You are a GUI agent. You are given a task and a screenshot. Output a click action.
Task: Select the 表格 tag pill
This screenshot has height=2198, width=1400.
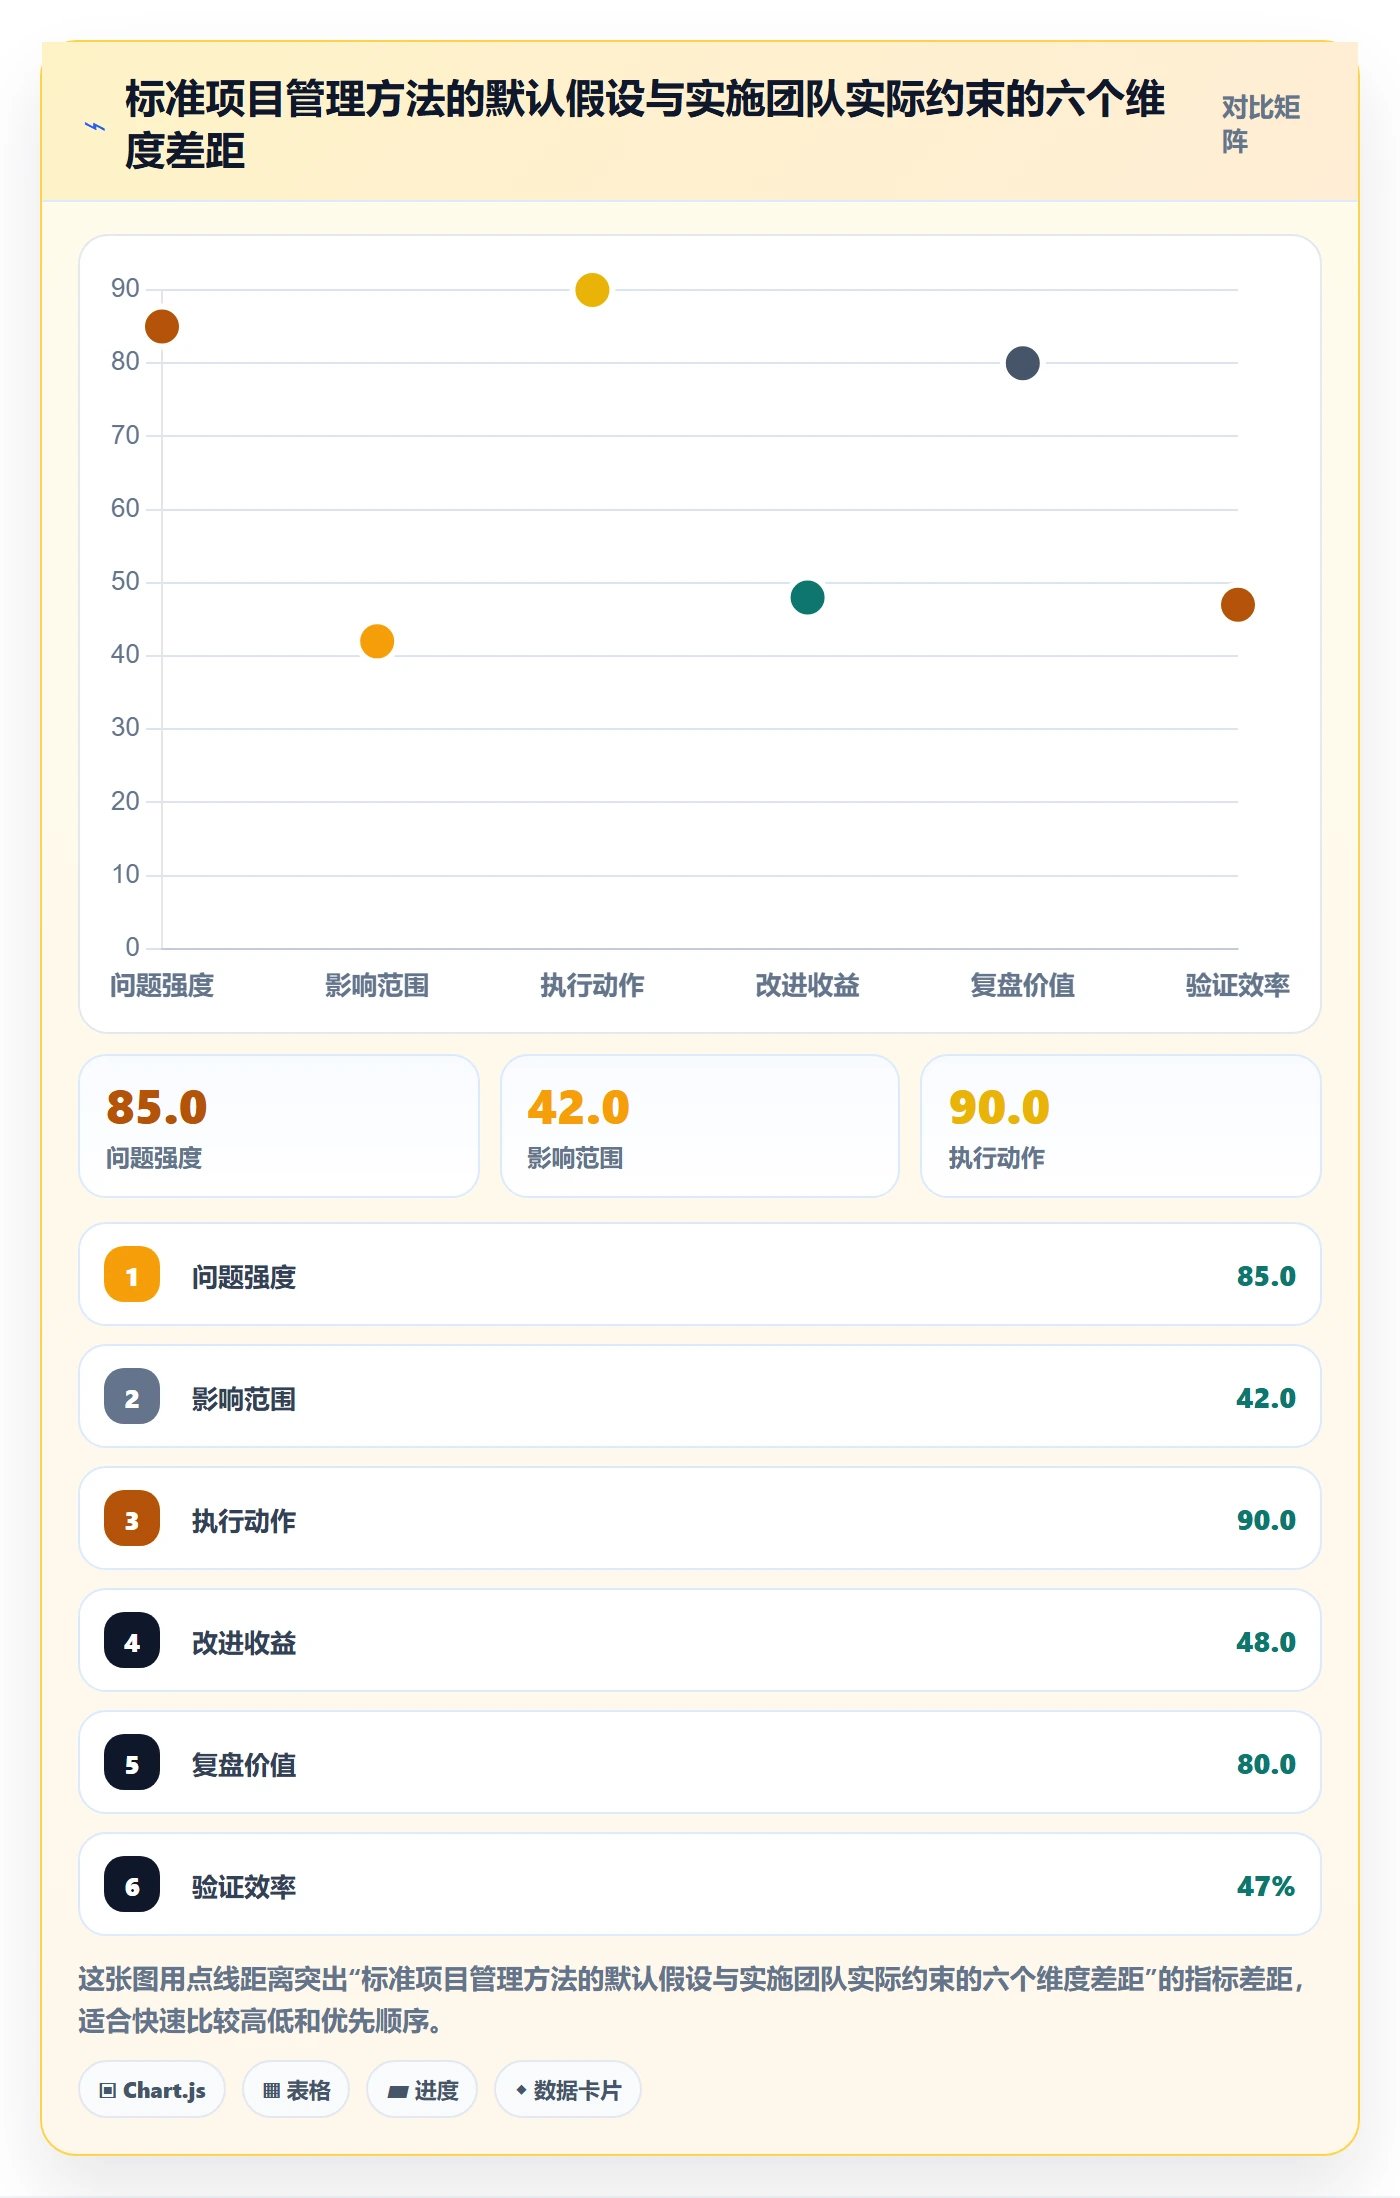tap(296, 2089)
